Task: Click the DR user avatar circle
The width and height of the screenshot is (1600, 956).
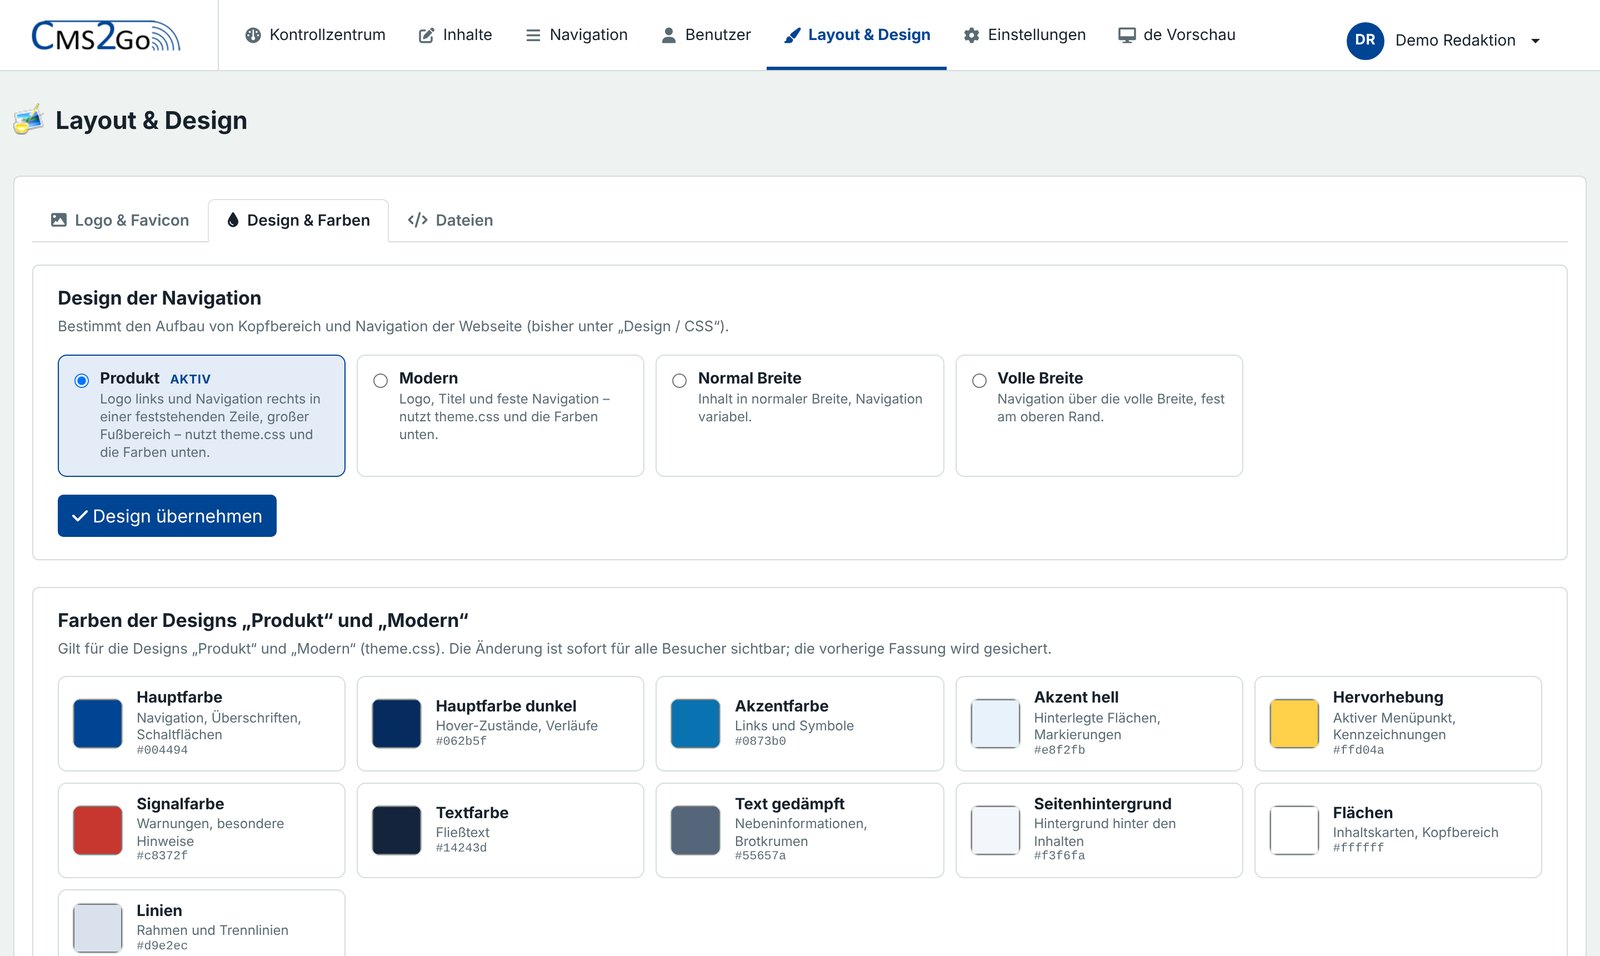Action: pos(1365,40)
